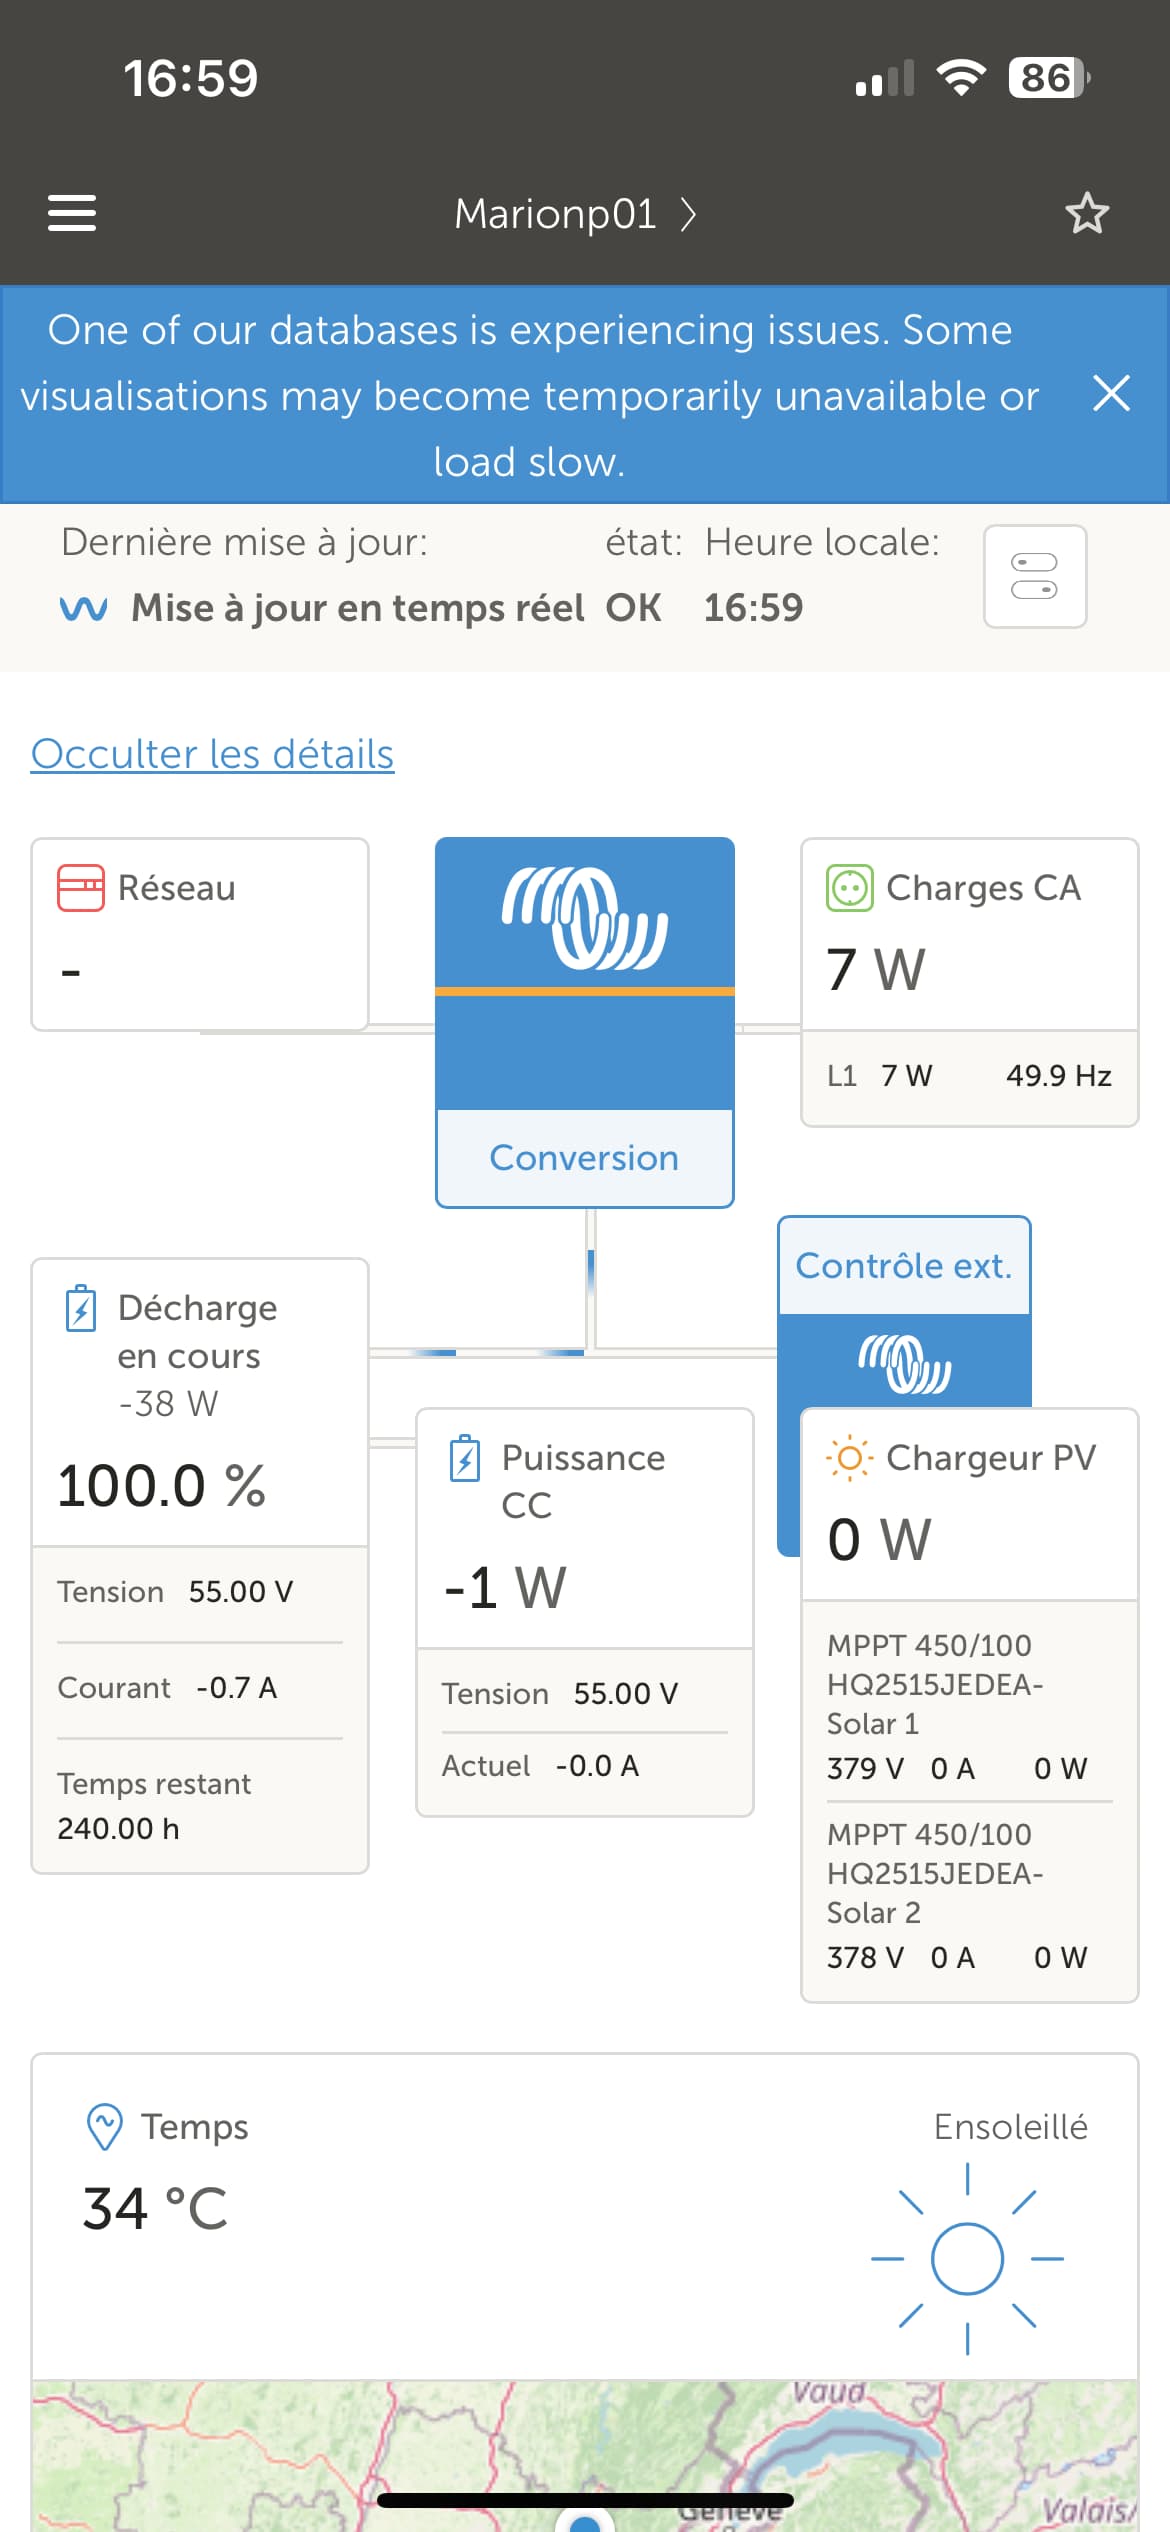Toggle the dashboard view switch button

point(1034,576)
